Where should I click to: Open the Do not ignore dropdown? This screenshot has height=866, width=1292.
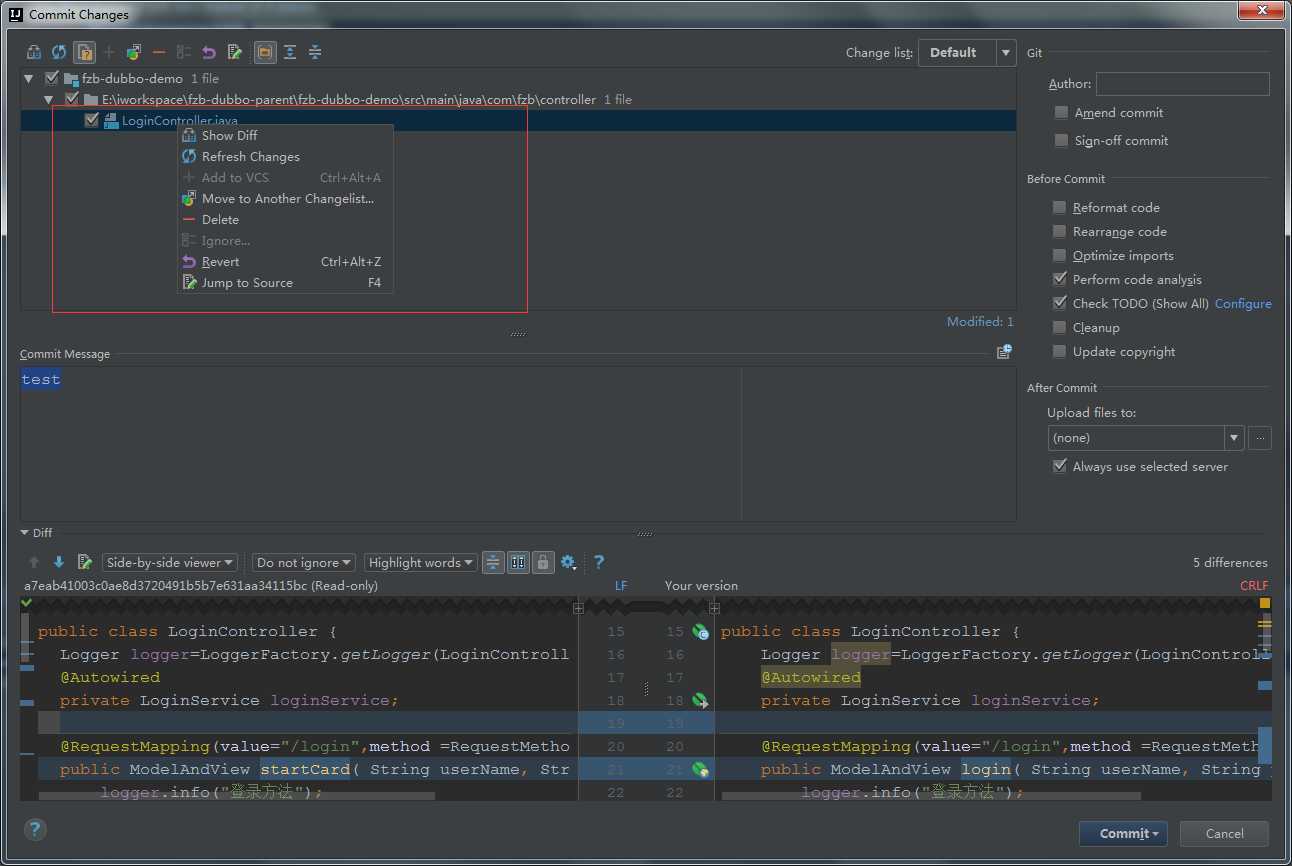tap(304, 562)
